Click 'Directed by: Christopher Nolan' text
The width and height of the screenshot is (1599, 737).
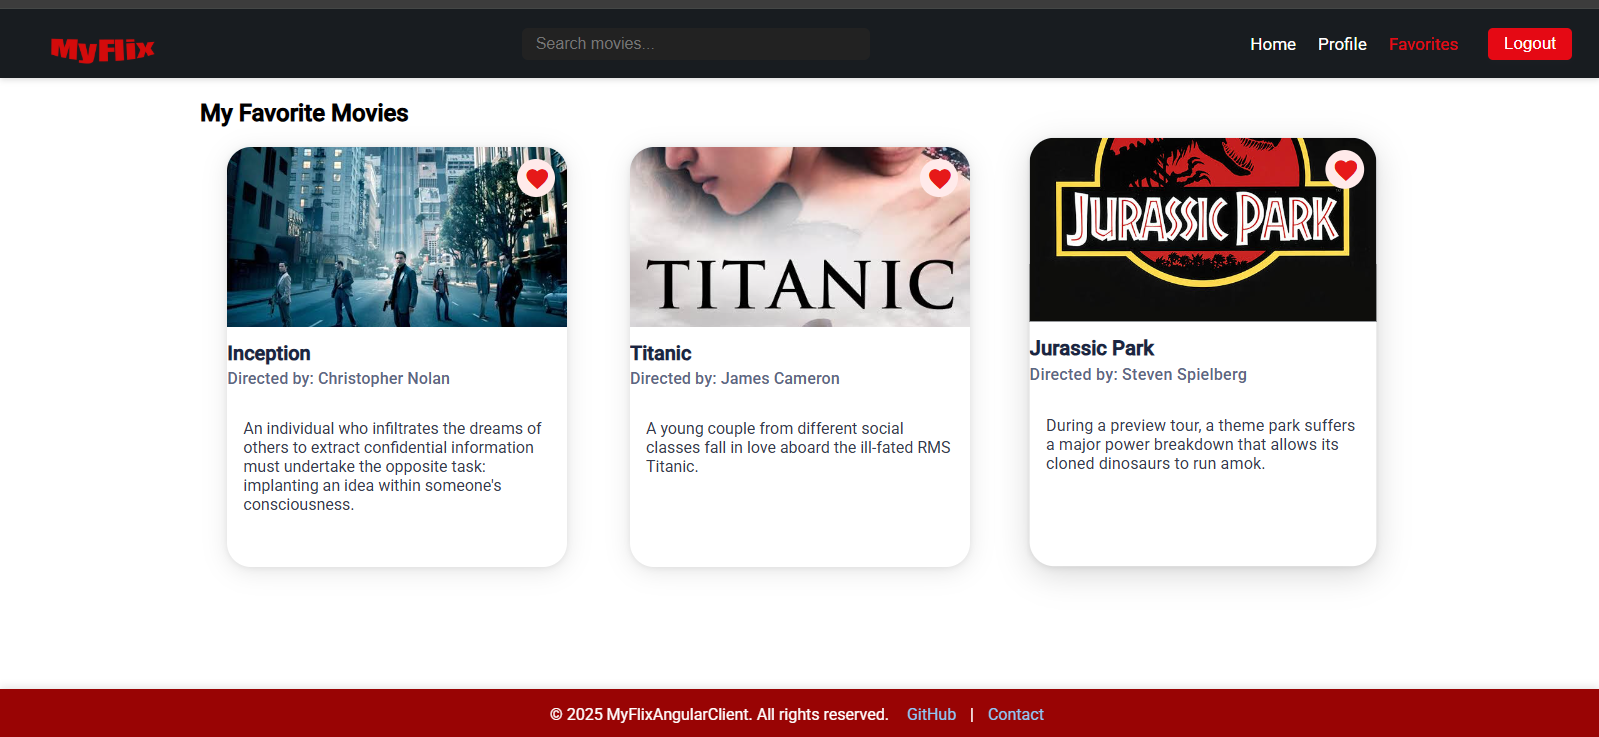(339, 378)
